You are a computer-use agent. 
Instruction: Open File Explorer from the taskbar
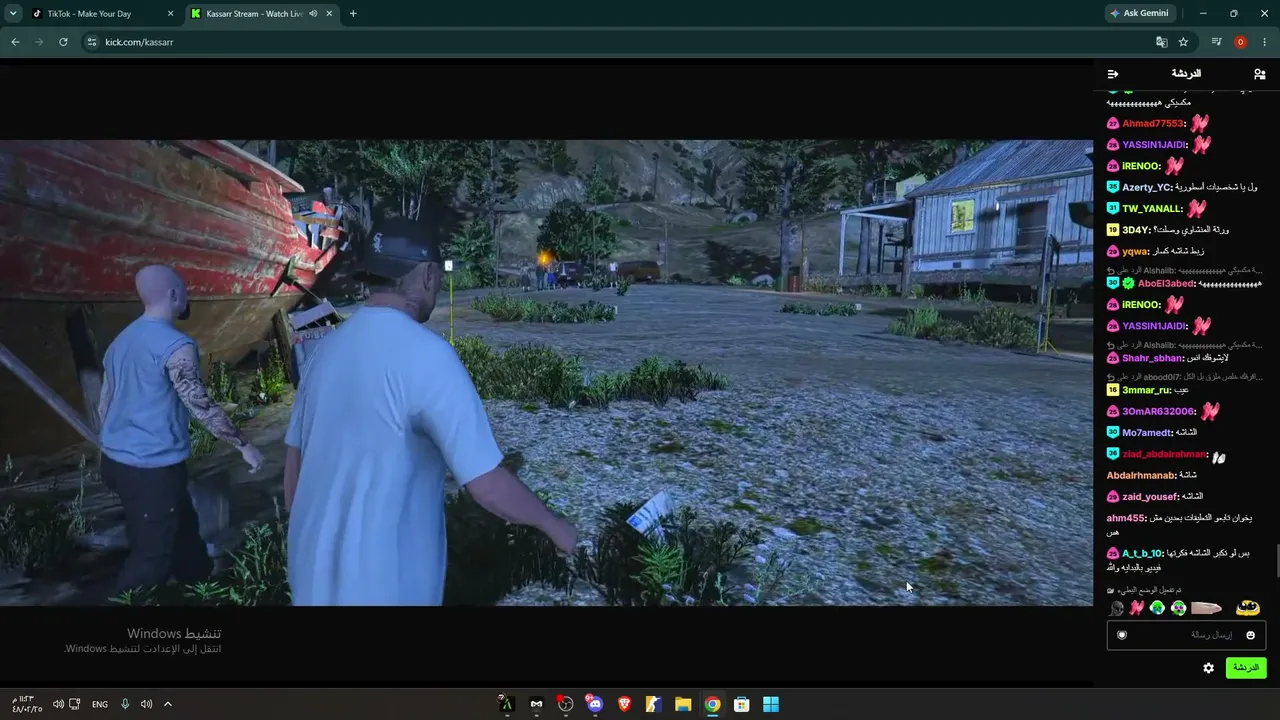683,704
